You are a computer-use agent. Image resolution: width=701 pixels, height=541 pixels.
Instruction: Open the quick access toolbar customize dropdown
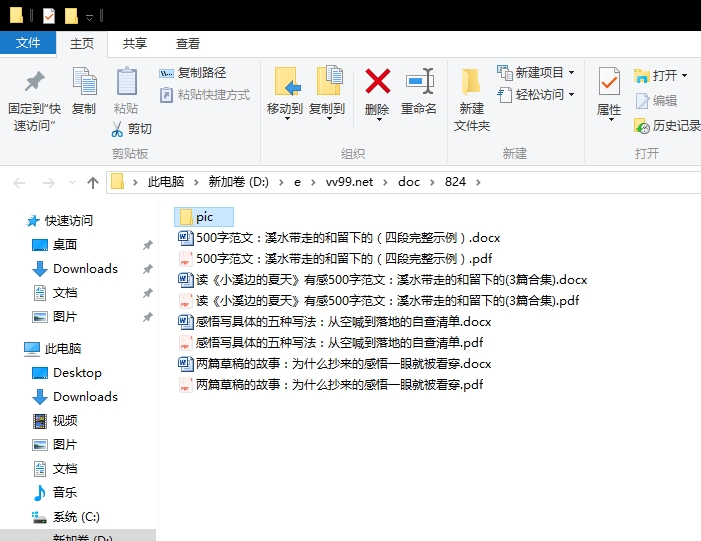point(89,17)
